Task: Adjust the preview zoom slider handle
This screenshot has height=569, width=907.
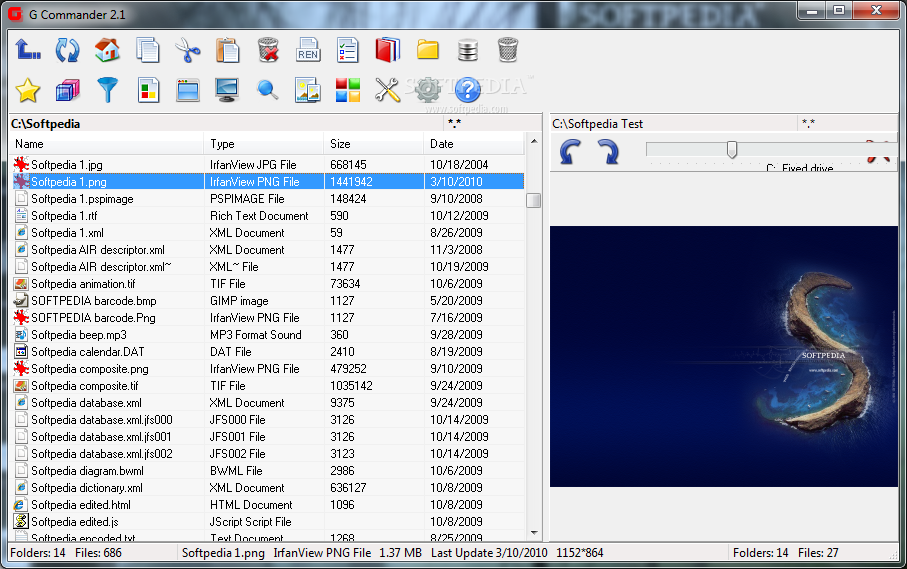Action: pyautogui.click(x=732, y=149)
